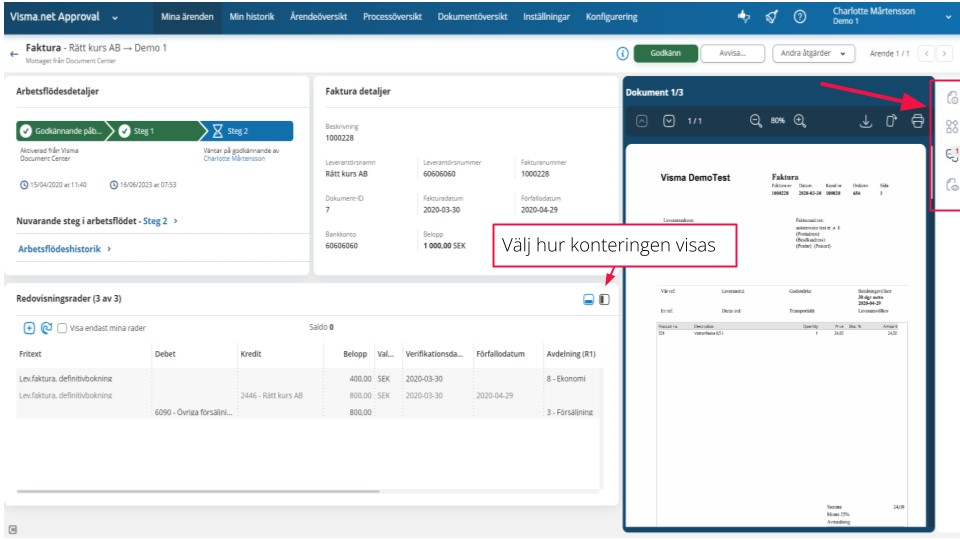Click the Debet column header
960x540 pixels.
(165, 354)
